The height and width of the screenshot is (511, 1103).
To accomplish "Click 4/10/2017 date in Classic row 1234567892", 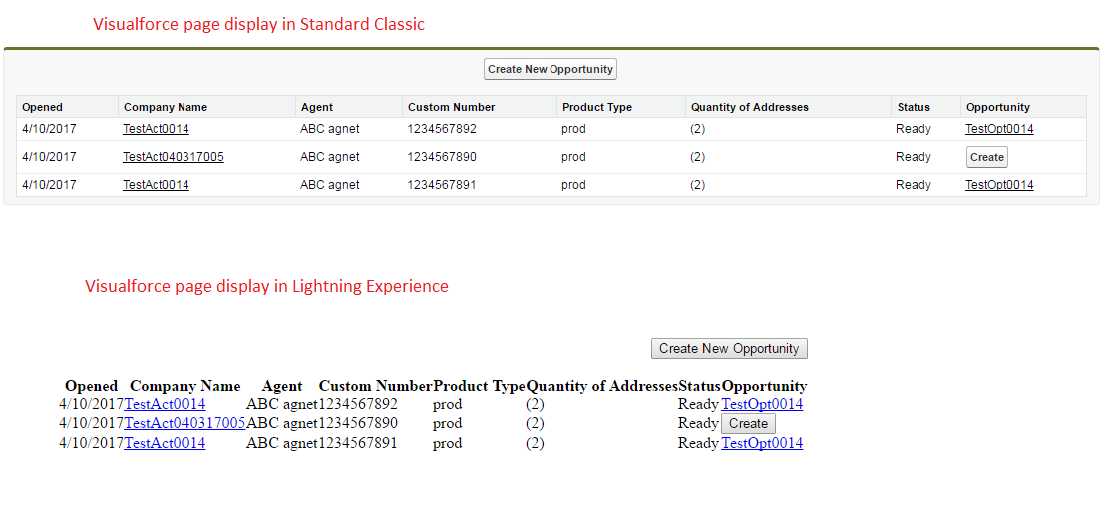I will click(49, 129).
